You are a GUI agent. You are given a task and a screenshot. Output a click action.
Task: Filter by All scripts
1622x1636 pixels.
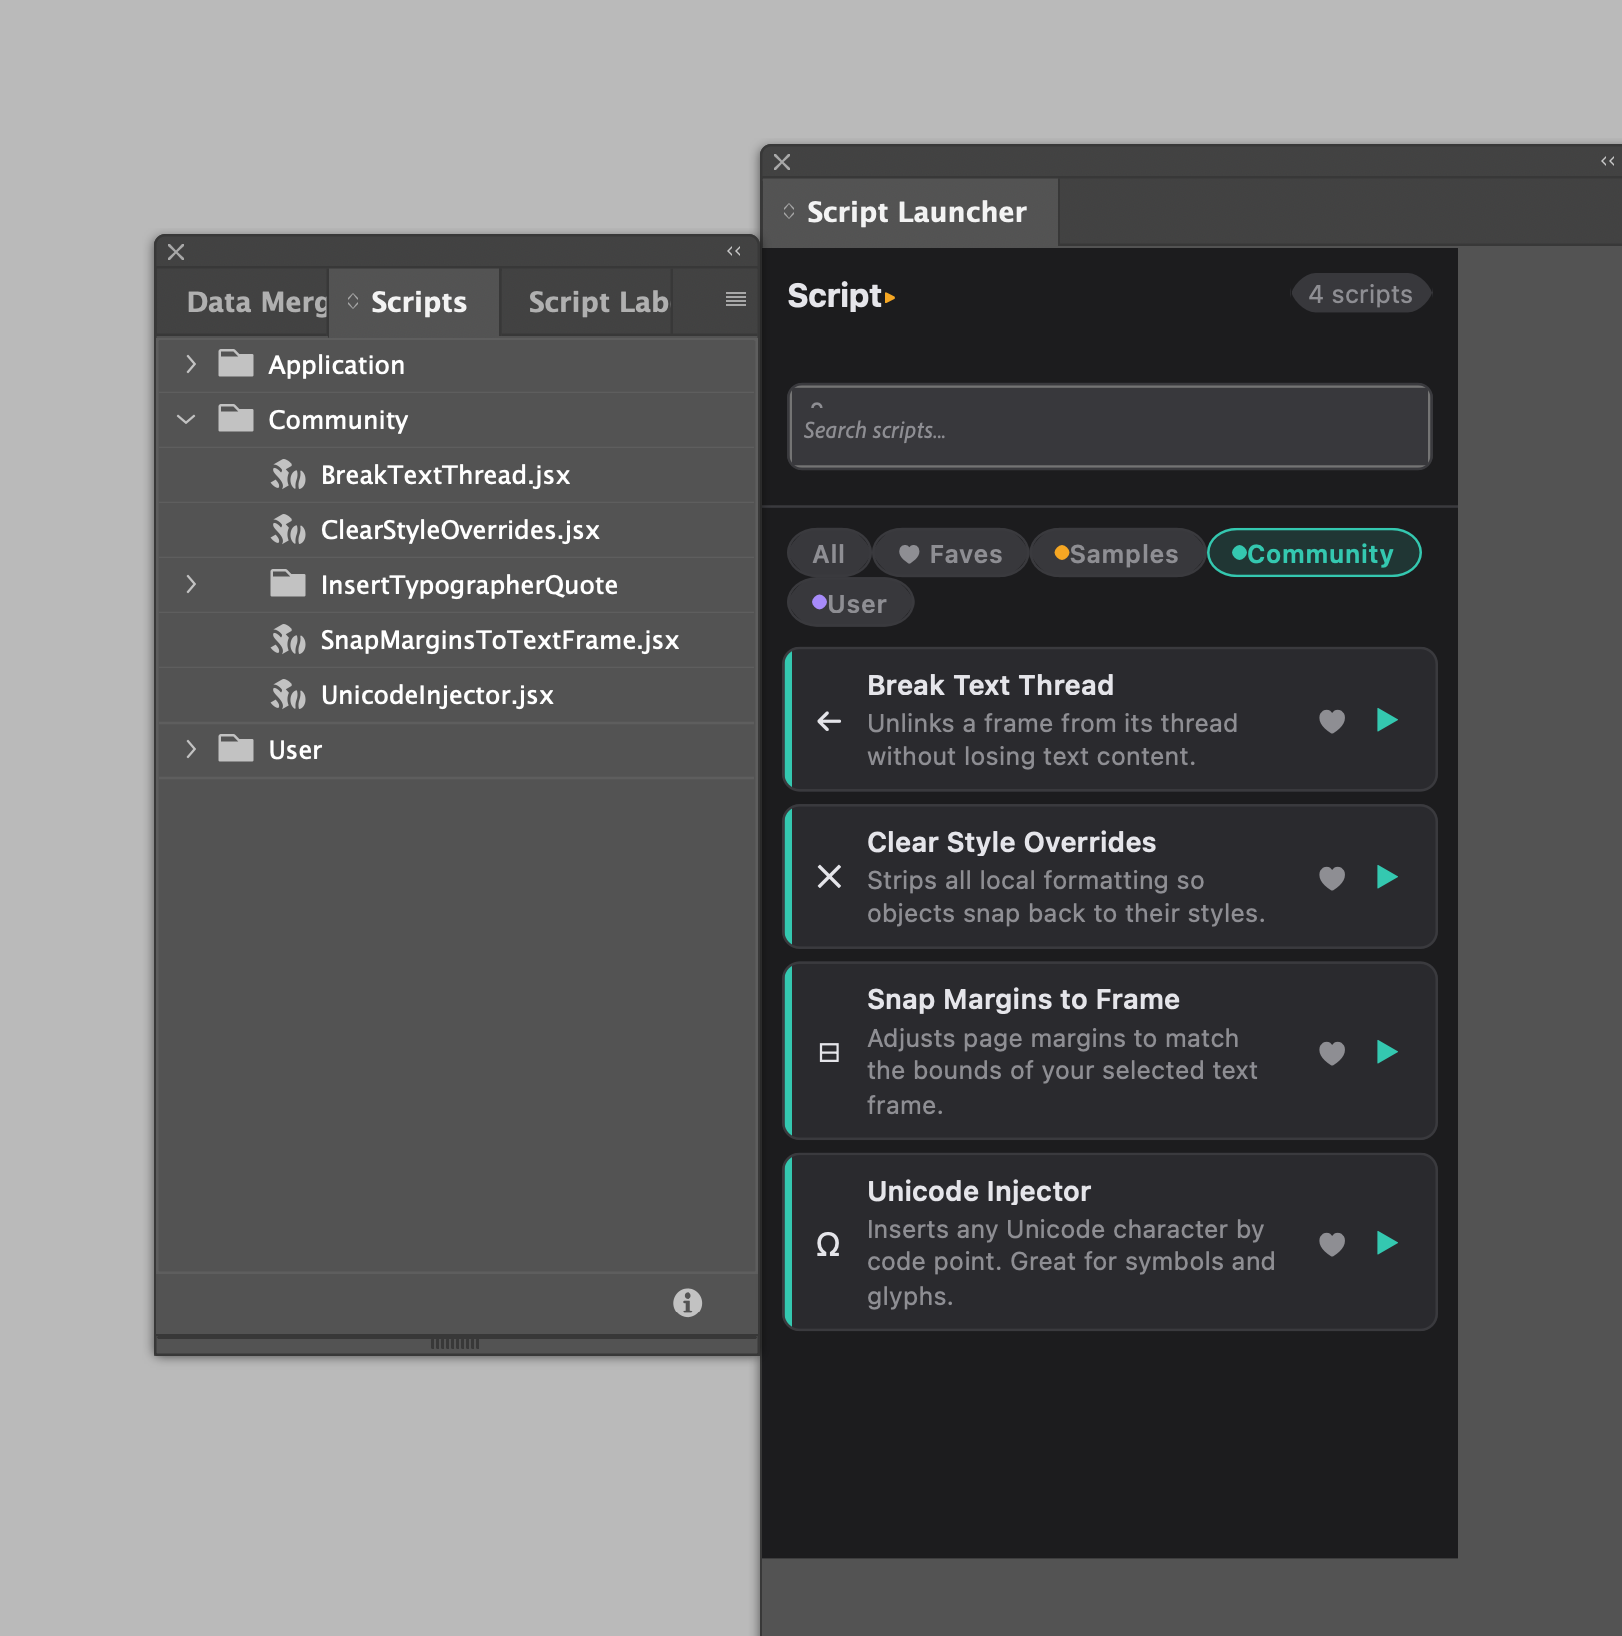[x=828, y=553]
